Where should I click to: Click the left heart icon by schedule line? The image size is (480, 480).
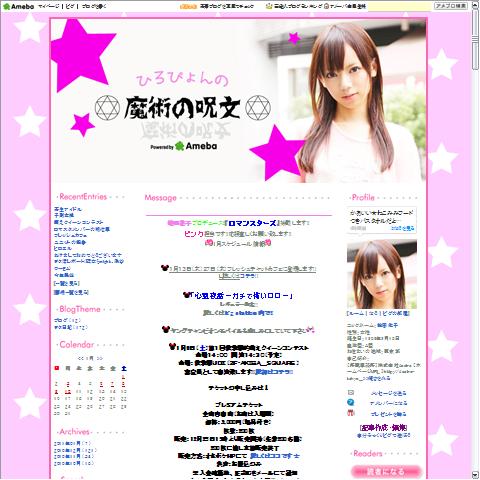[x=209, y=243]
